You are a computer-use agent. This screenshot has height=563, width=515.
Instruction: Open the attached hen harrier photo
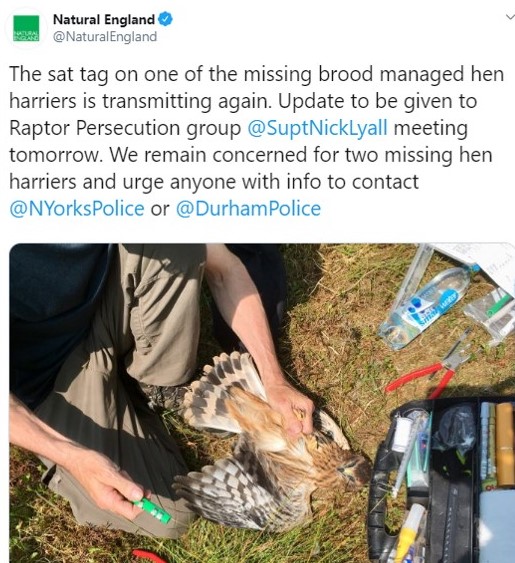(x=262, y=403)
